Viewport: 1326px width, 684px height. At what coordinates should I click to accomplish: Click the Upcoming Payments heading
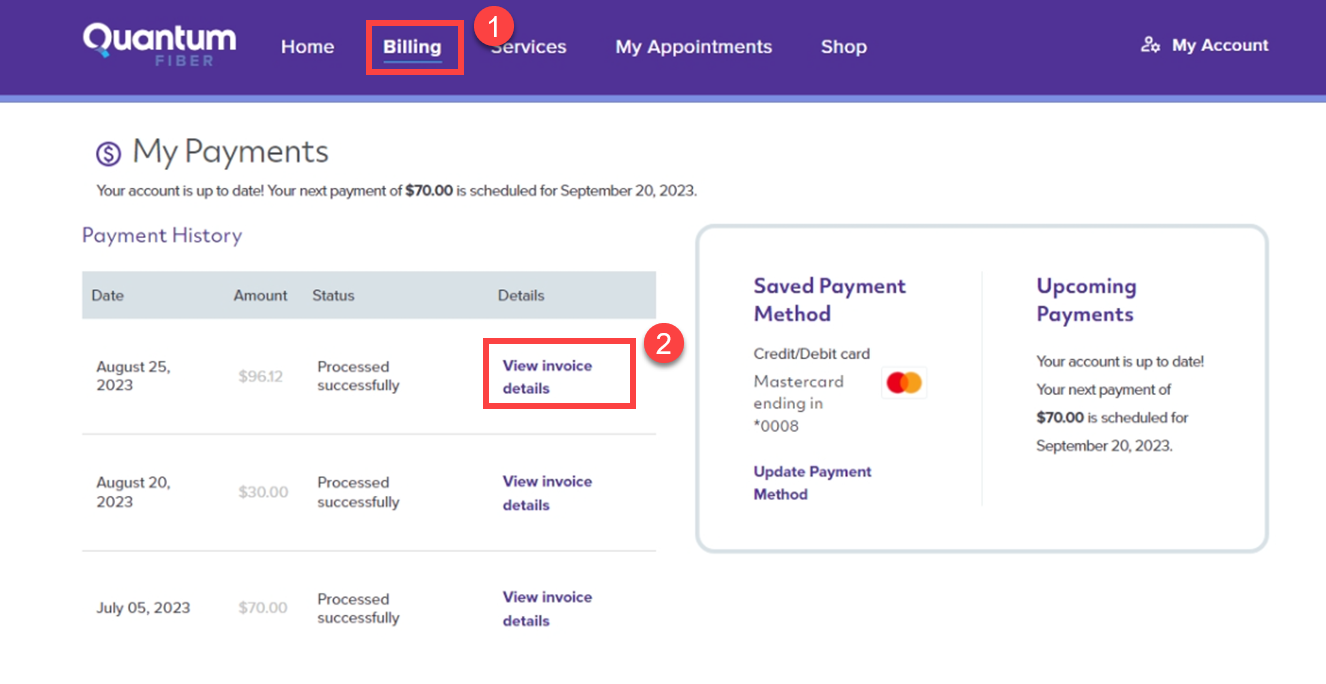pyautogui.click(x=1086, y=300)
